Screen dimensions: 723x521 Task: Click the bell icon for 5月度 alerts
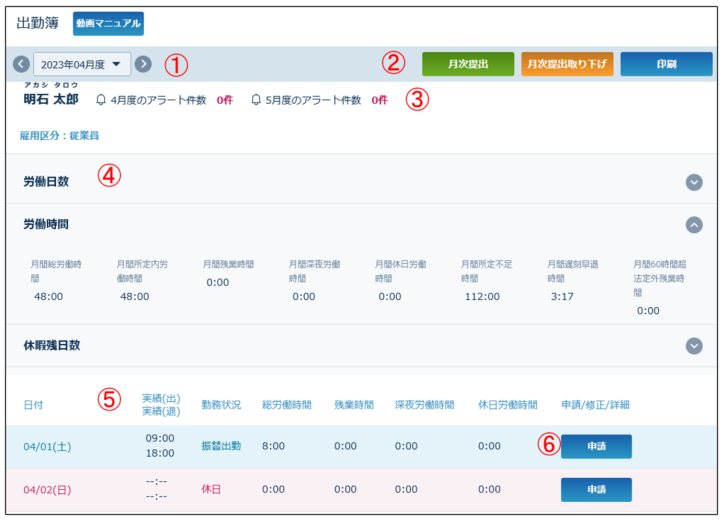tap(256, 100)
